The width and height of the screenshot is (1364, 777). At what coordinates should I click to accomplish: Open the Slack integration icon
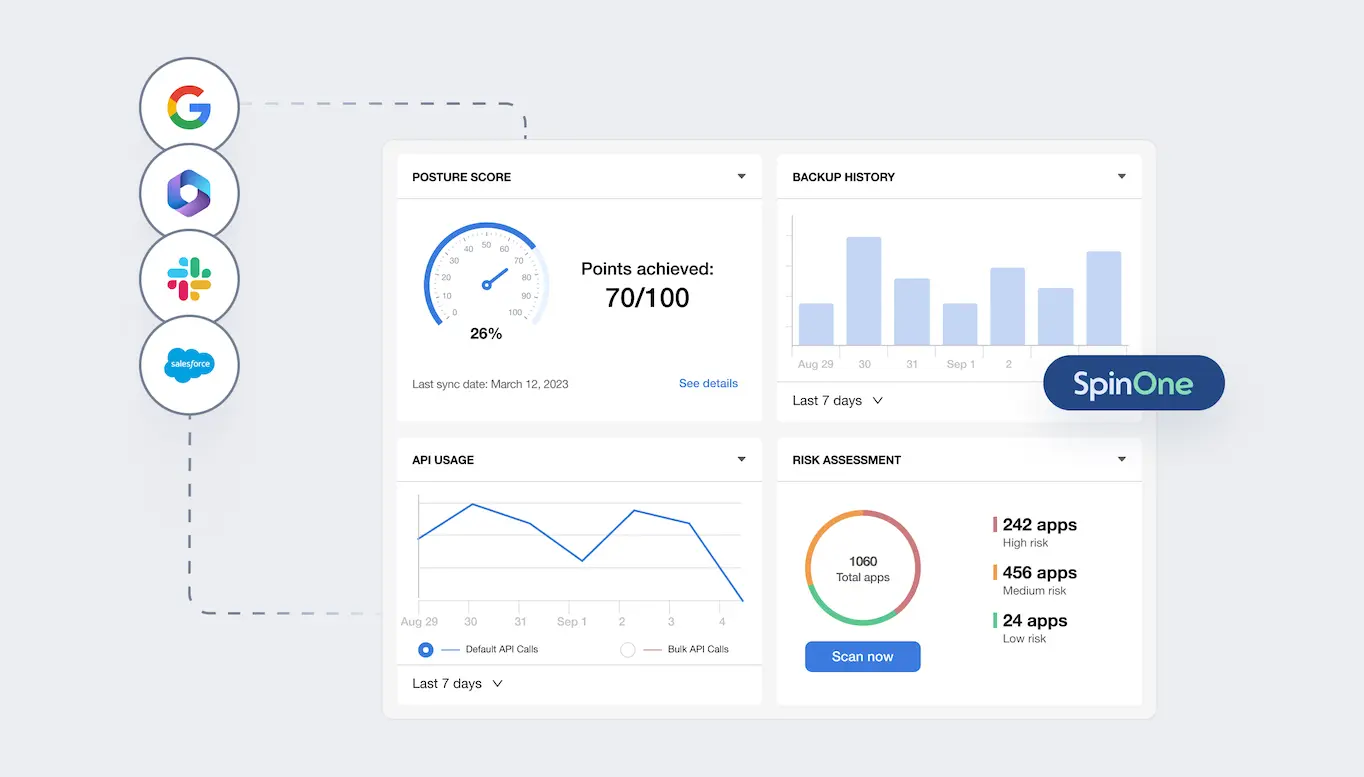tap(189, 279)
